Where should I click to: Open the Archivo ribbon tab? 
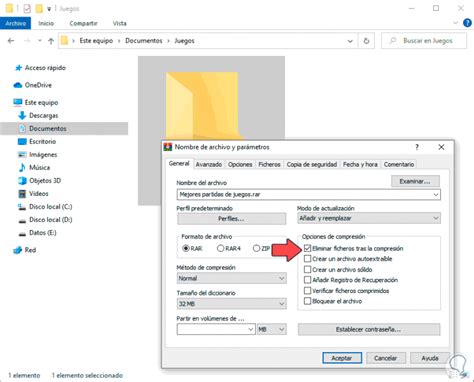15,23
